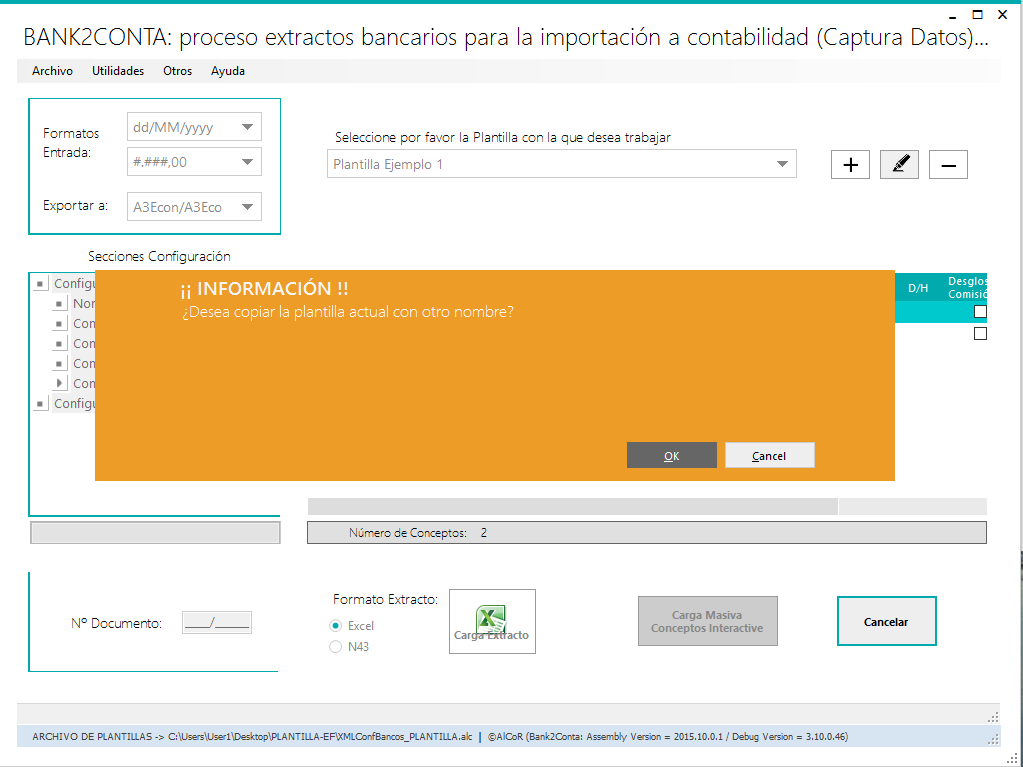The width and height of the screenshot is (1023, 767).
Task: Click the Exportar a: label
Action: click(x=76, y=205)
